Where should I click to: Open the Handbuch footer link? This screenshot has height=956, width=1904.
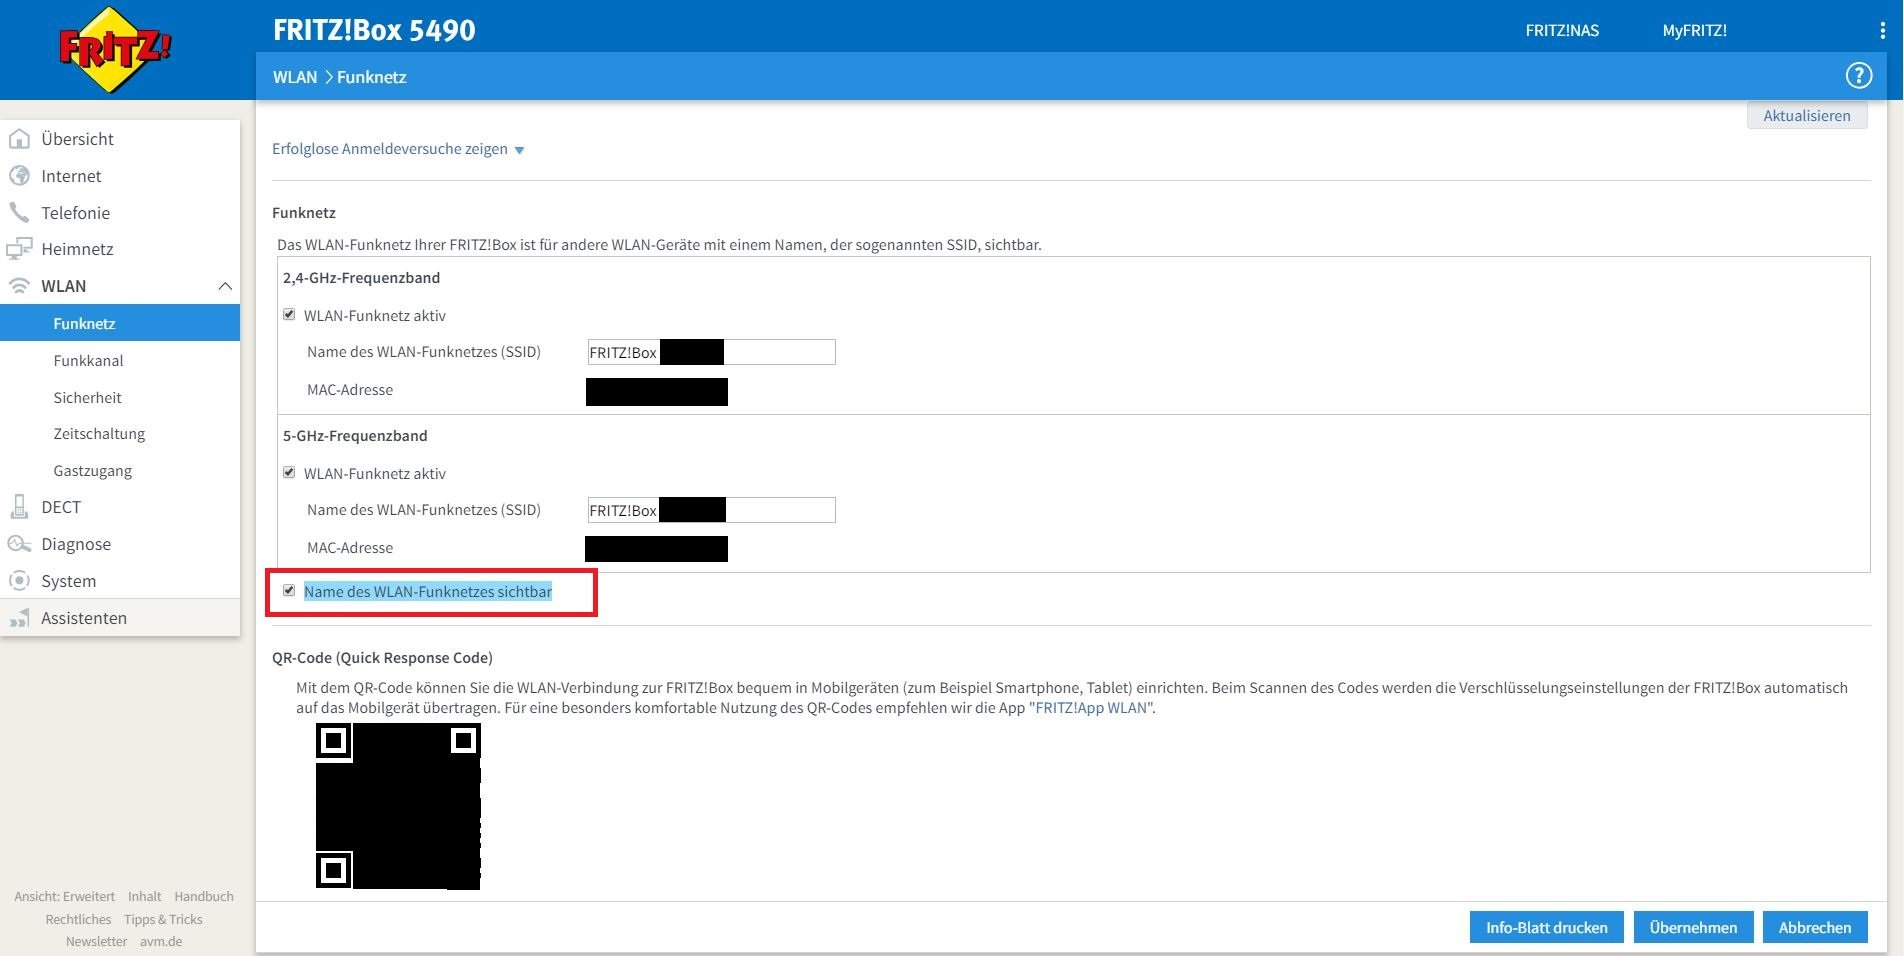[204, 896]
